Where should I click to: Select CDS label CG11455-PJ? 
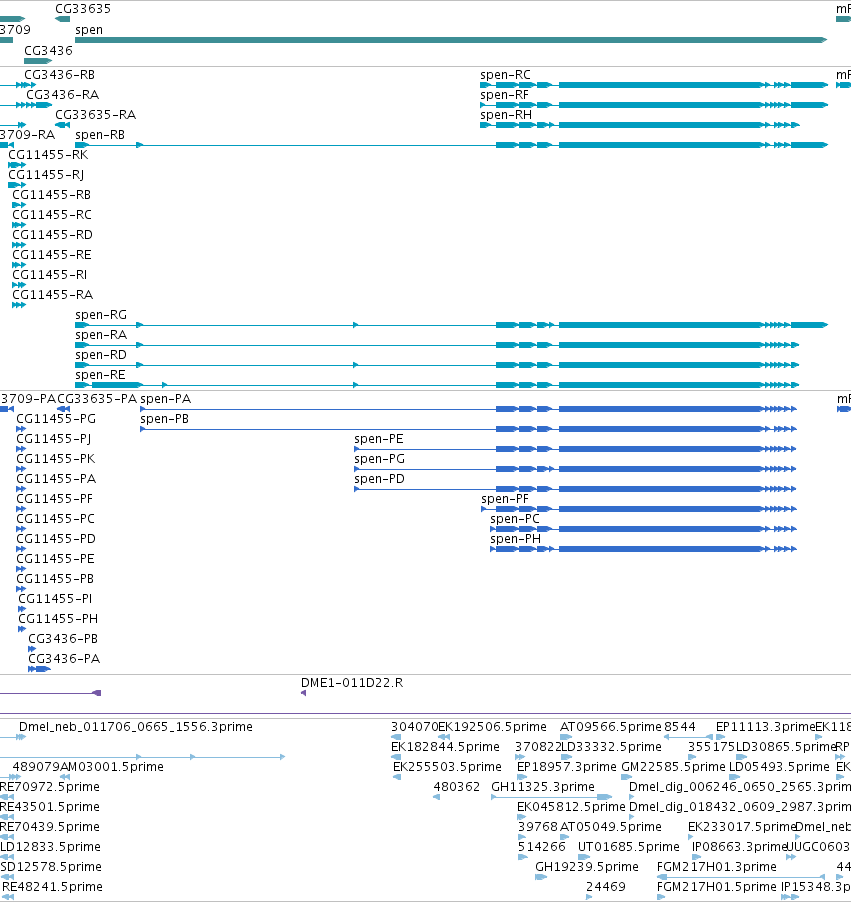[x=54, y=438]
